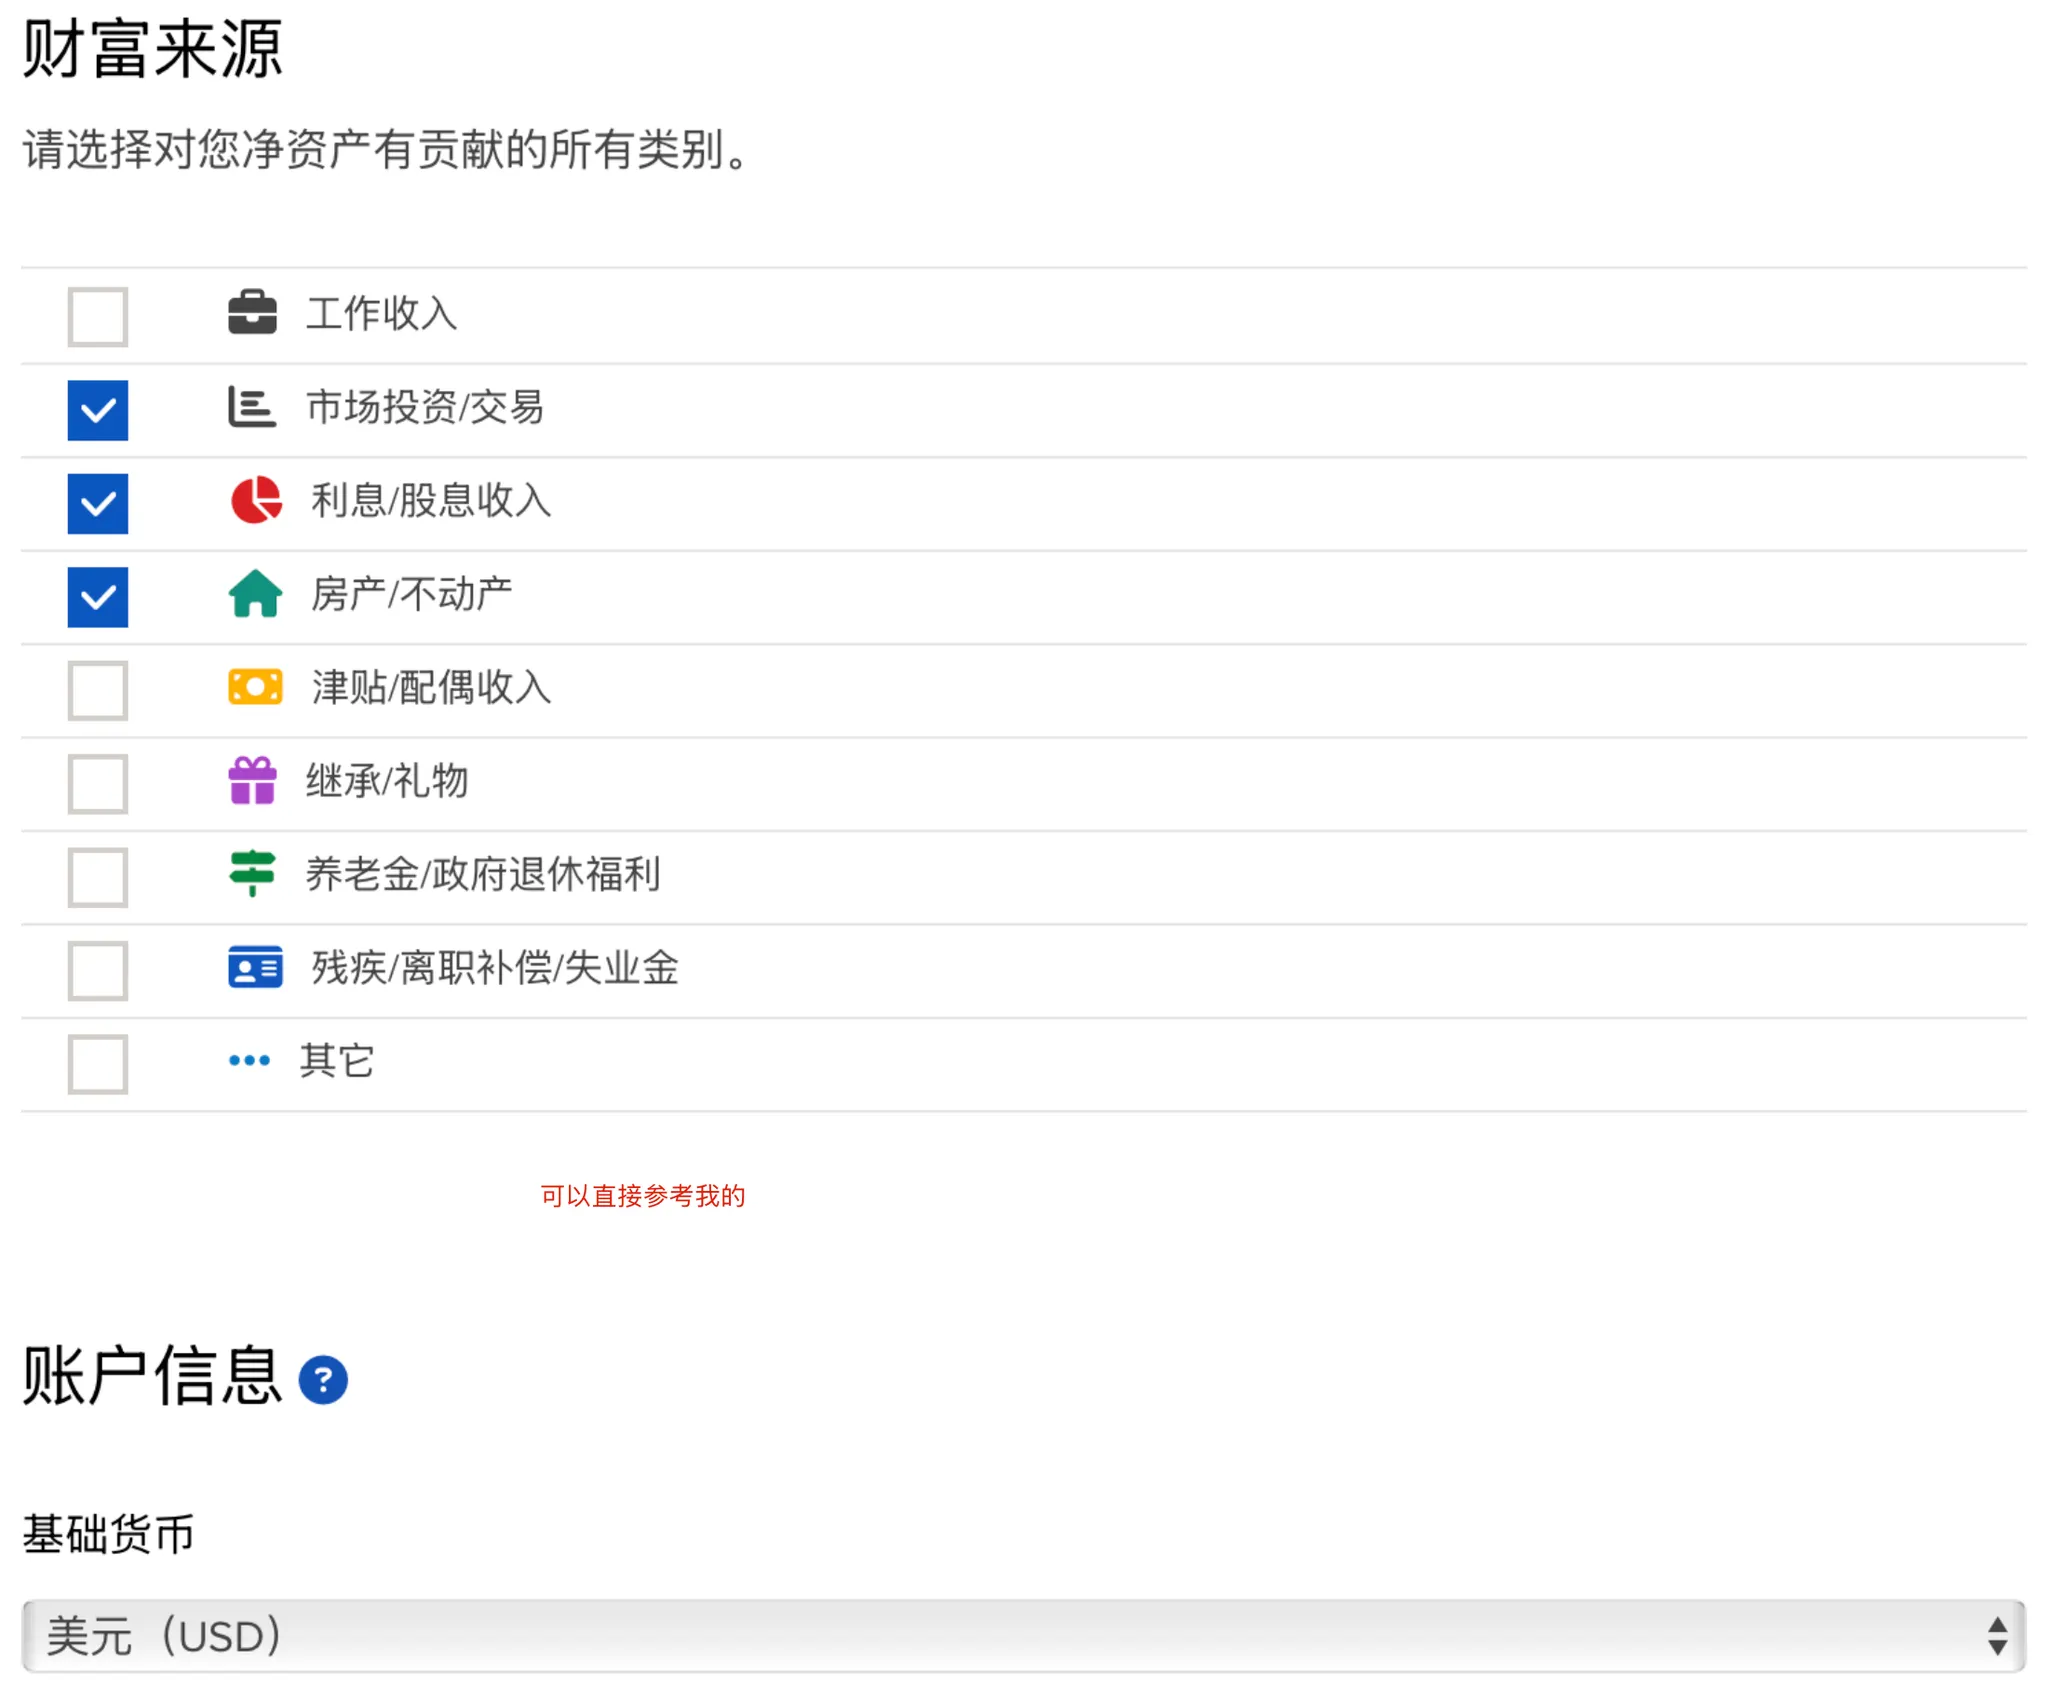Click the briefcase icon for 工作收入
The width and height of the screenshot is (2048, 1691).
tap(252, 313)
